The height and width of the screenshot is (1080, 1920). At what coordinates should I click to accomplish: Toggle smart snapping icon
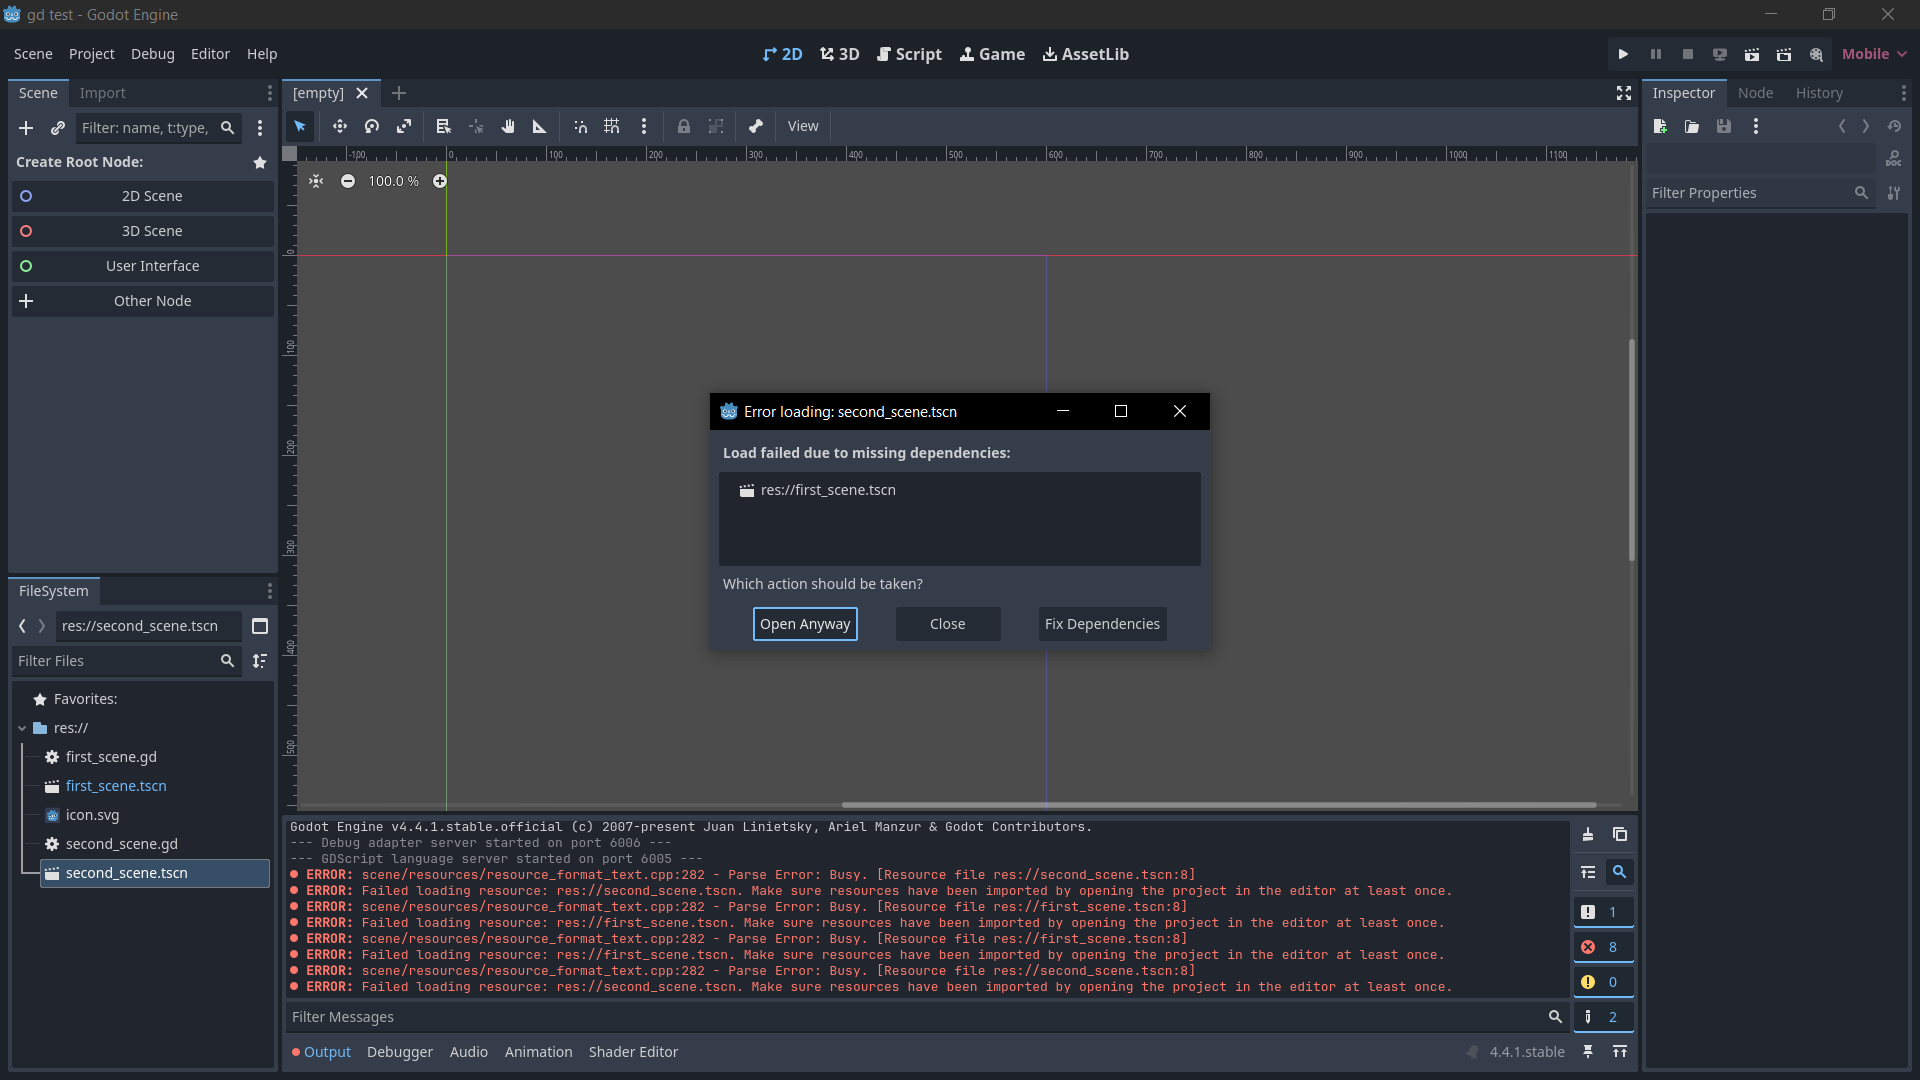(x=580, y=127)
